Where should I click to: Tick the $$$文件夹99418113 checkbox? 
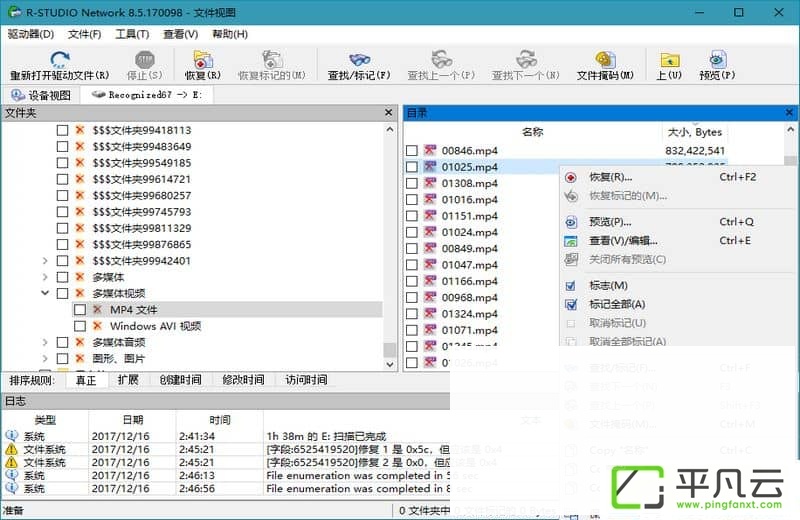point(62,131)
